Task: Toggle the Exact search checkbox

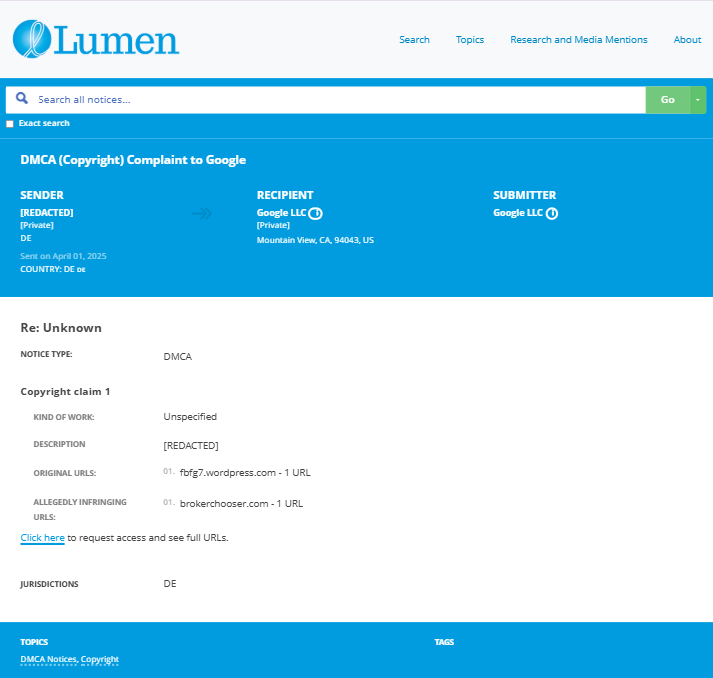Action: [x=10, y=124]
